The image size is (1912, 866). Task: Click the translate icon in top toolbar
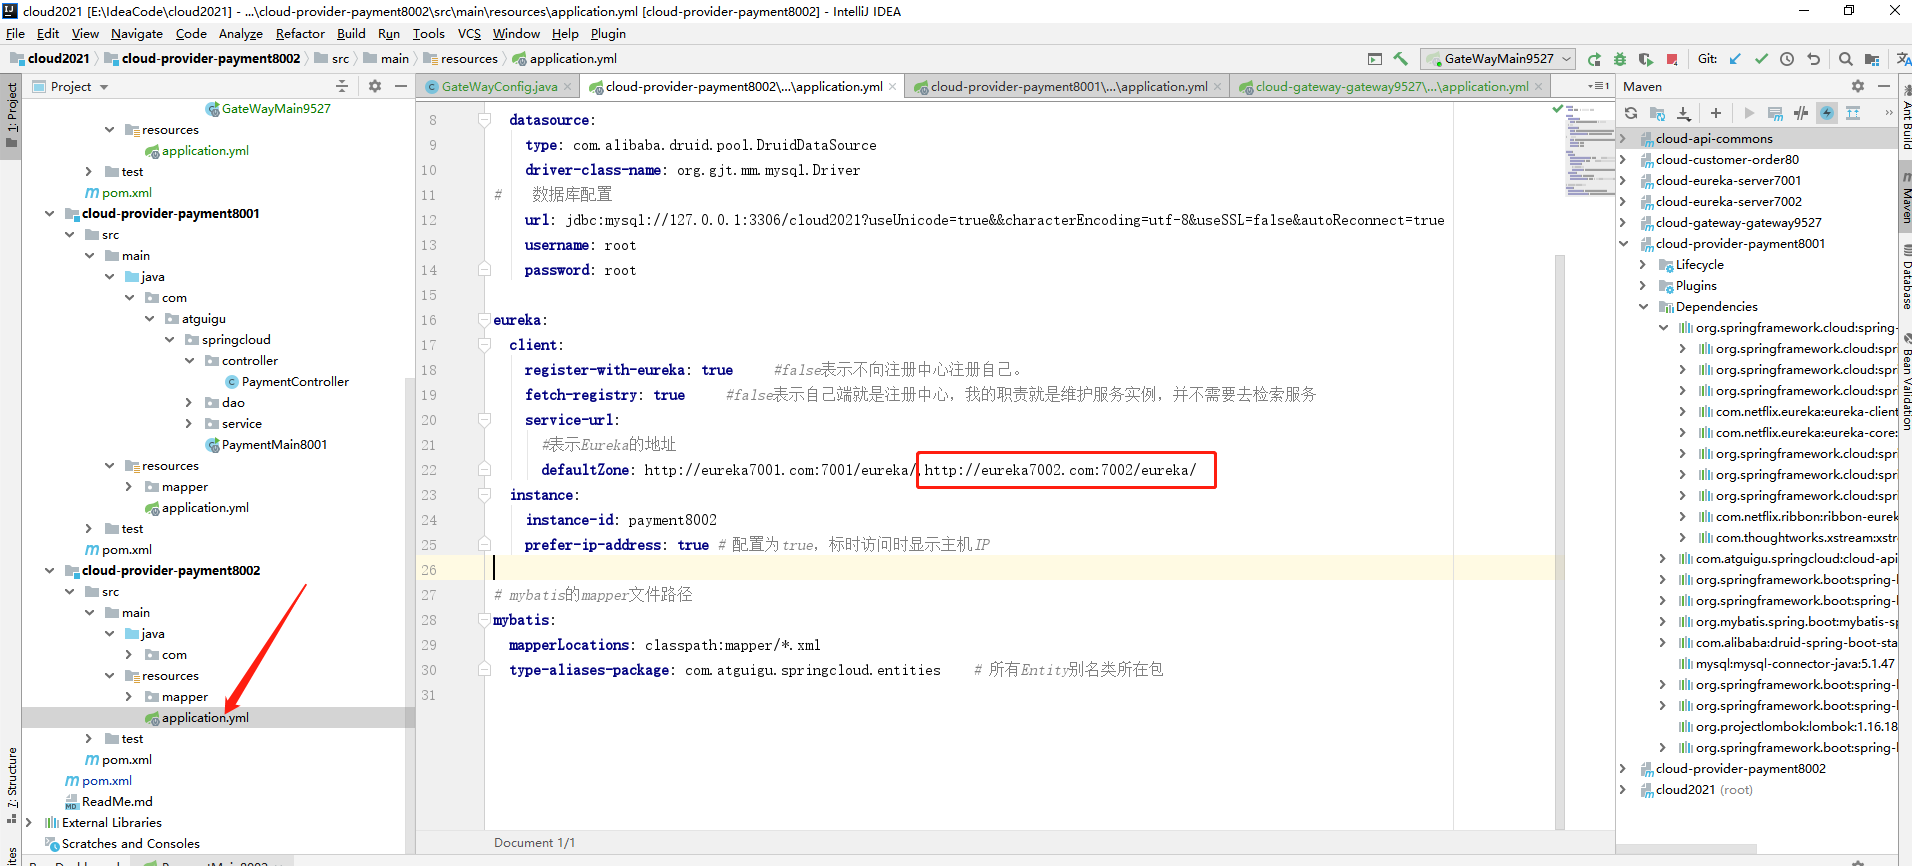coord(1903,59)
